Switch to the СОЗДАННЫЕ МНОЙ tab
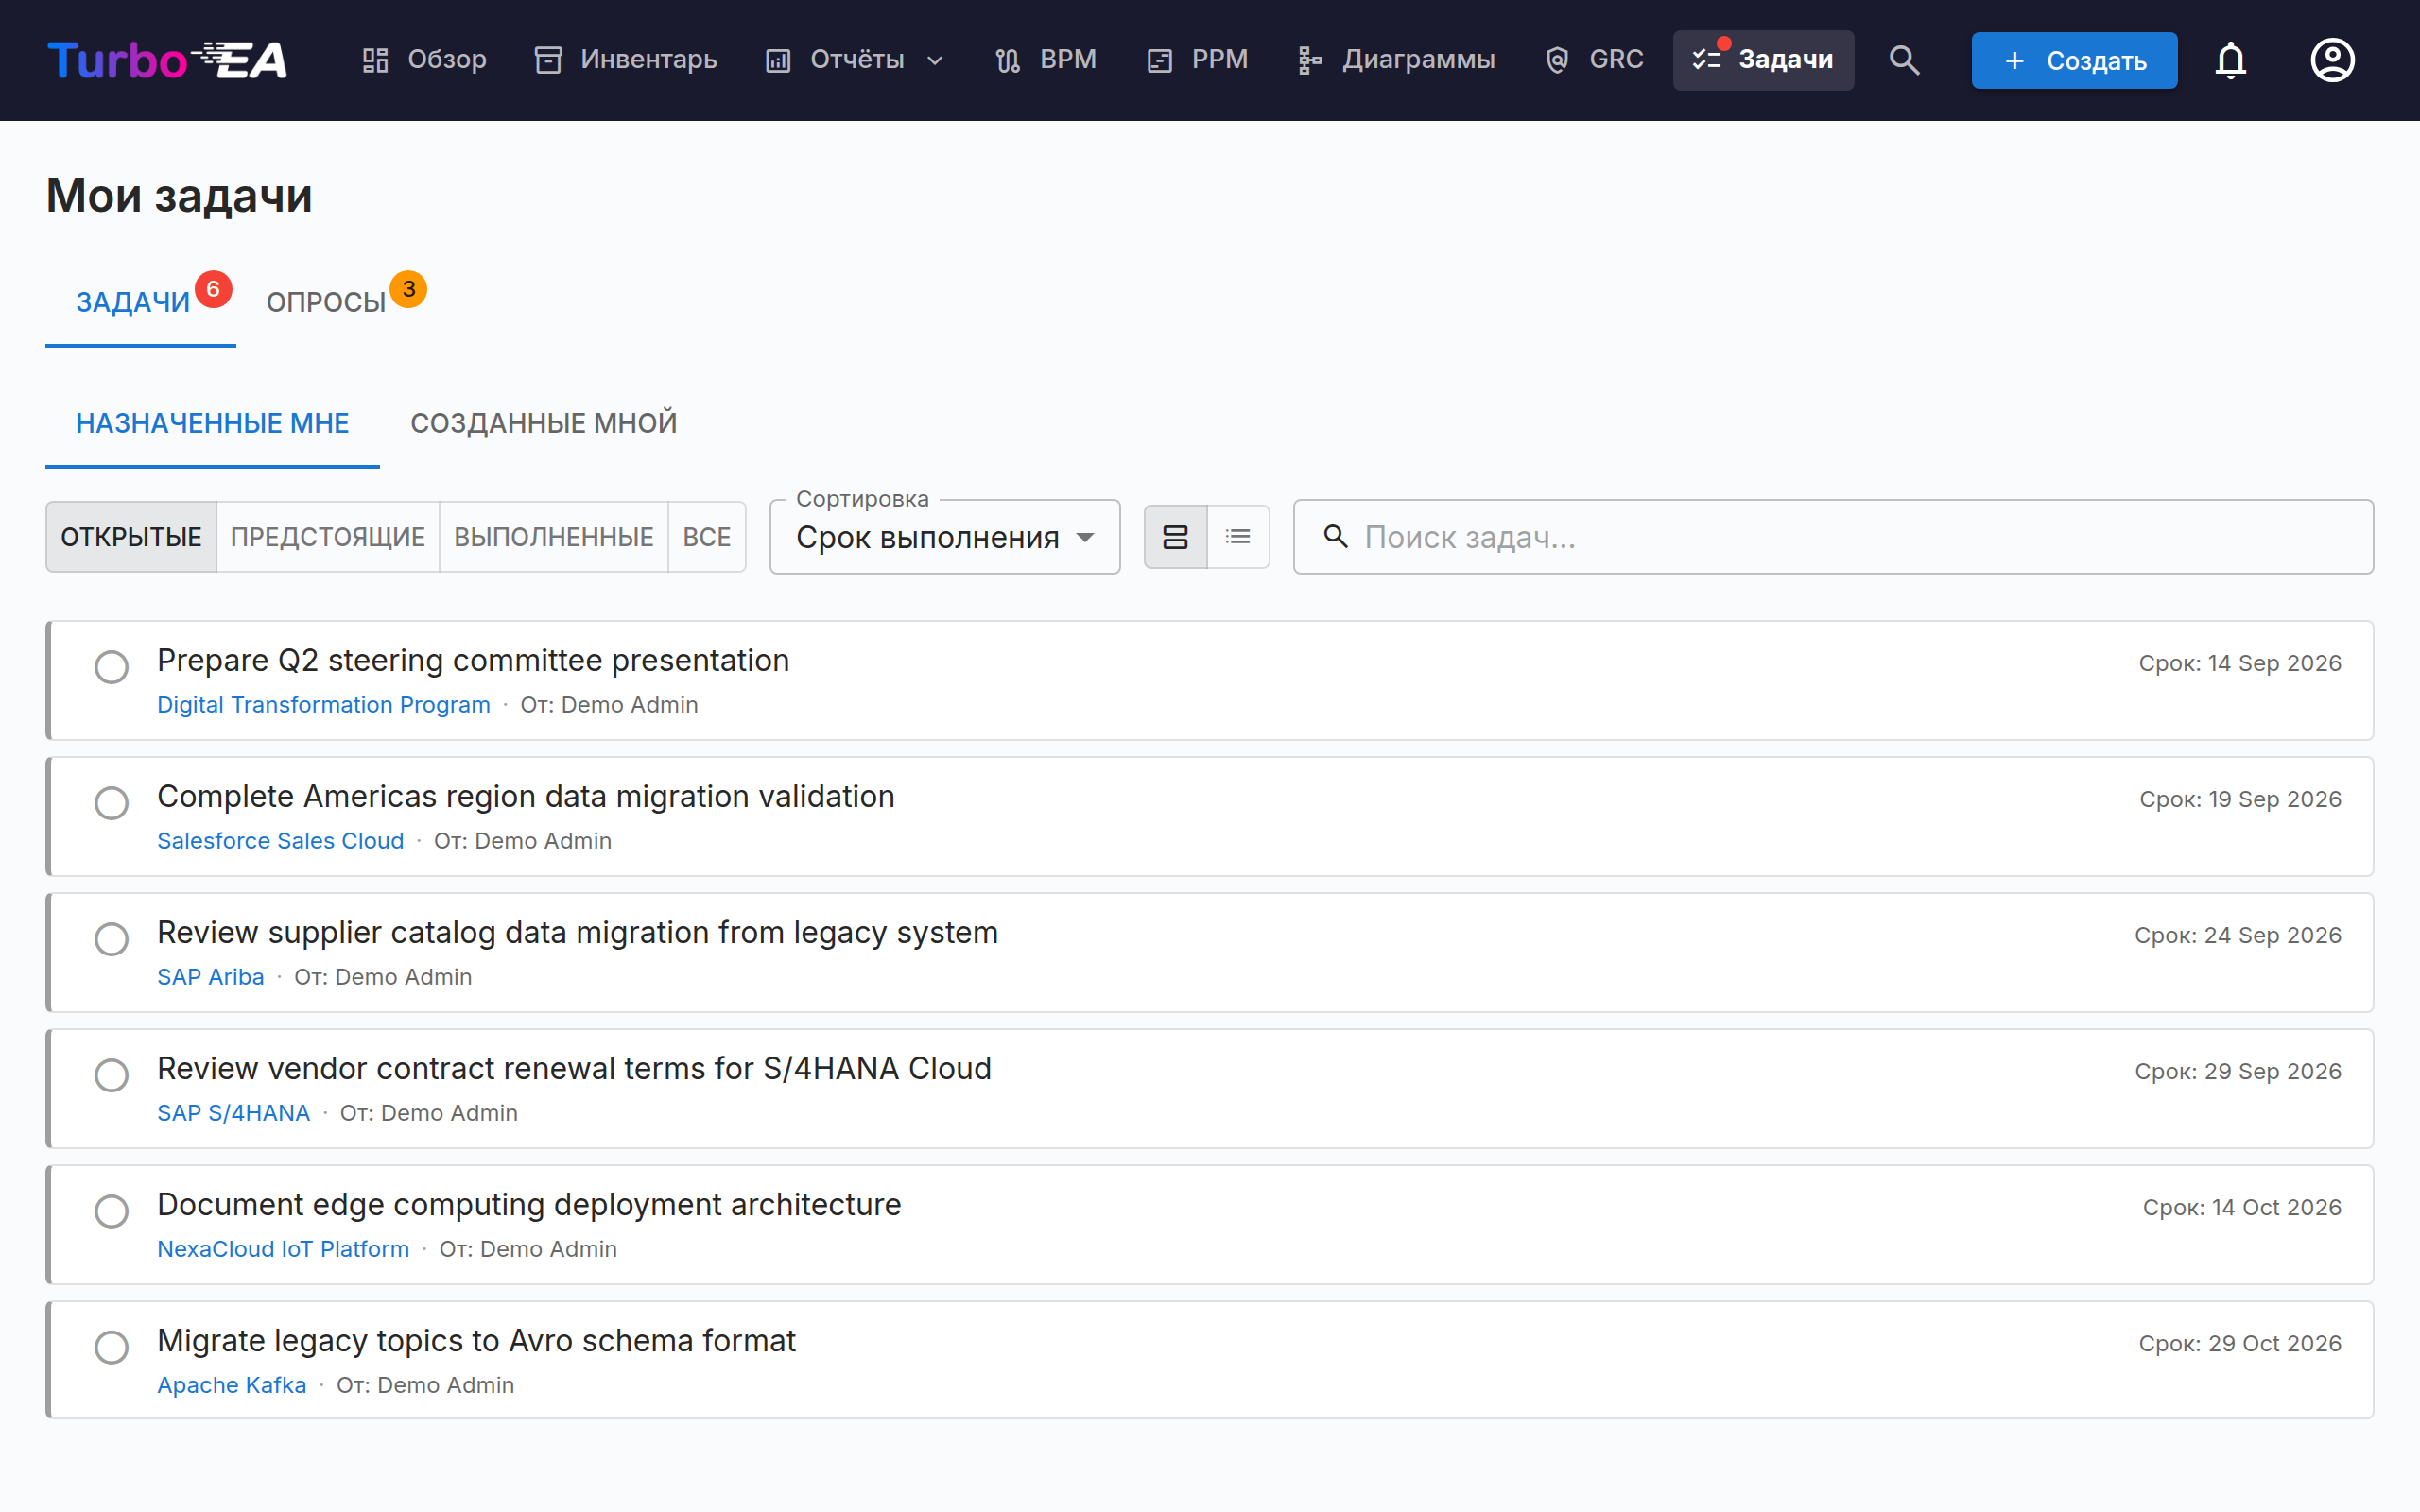Screen dimensions: 2420x1512 click(543, 423)
